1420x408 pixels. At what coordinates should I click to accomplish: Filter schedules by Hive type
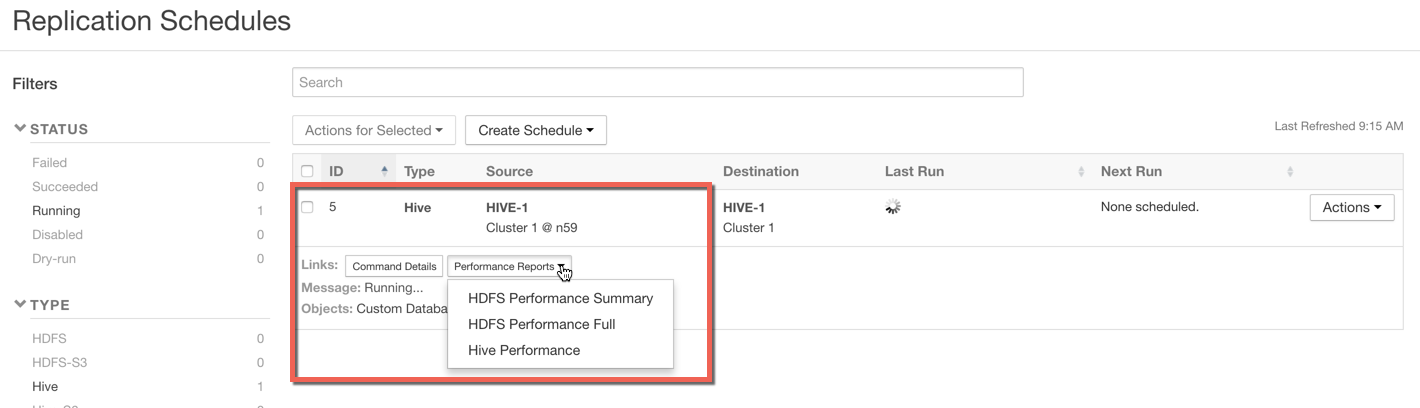click(45, 386)
